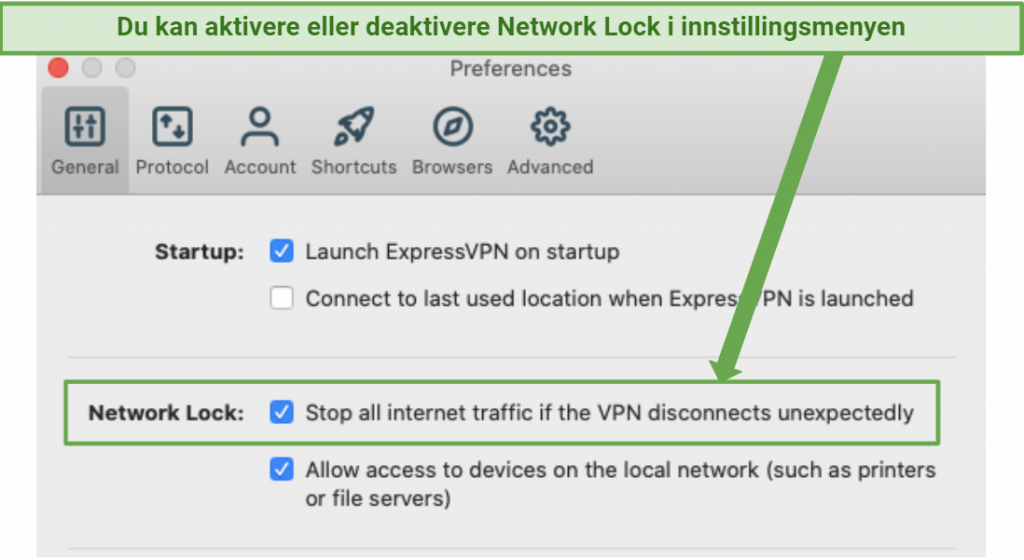Image resolution: width=1024 pixels, height=560 pixels.
Task: Click the Account tab label
Action: click(x=260, y=167)
